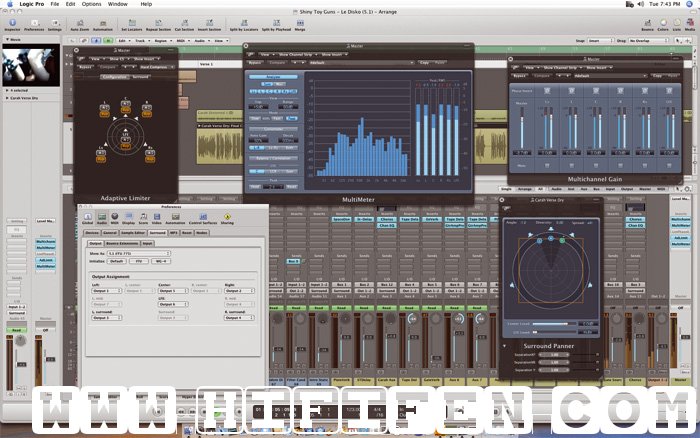
Task: Select Global icon in Preferences window
Action: point(88,217)
